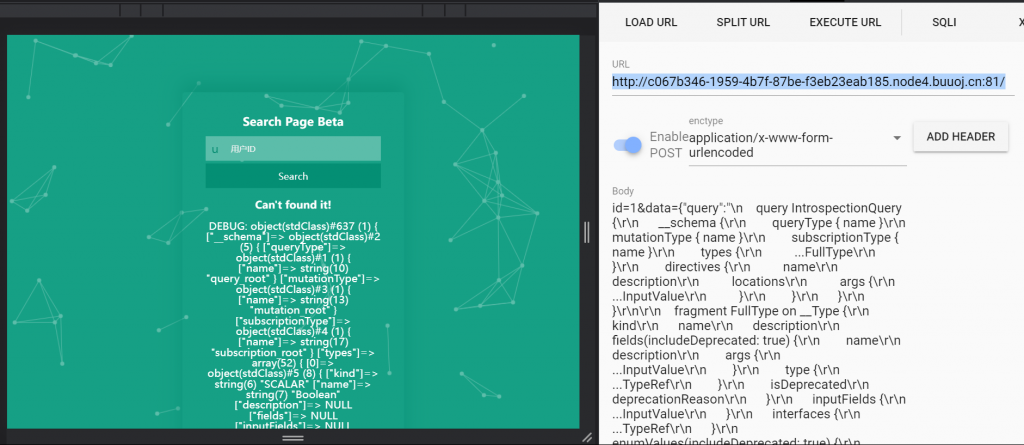Click inside the Body textarea
Screen dimensions: 1024x445
point(812,320)
